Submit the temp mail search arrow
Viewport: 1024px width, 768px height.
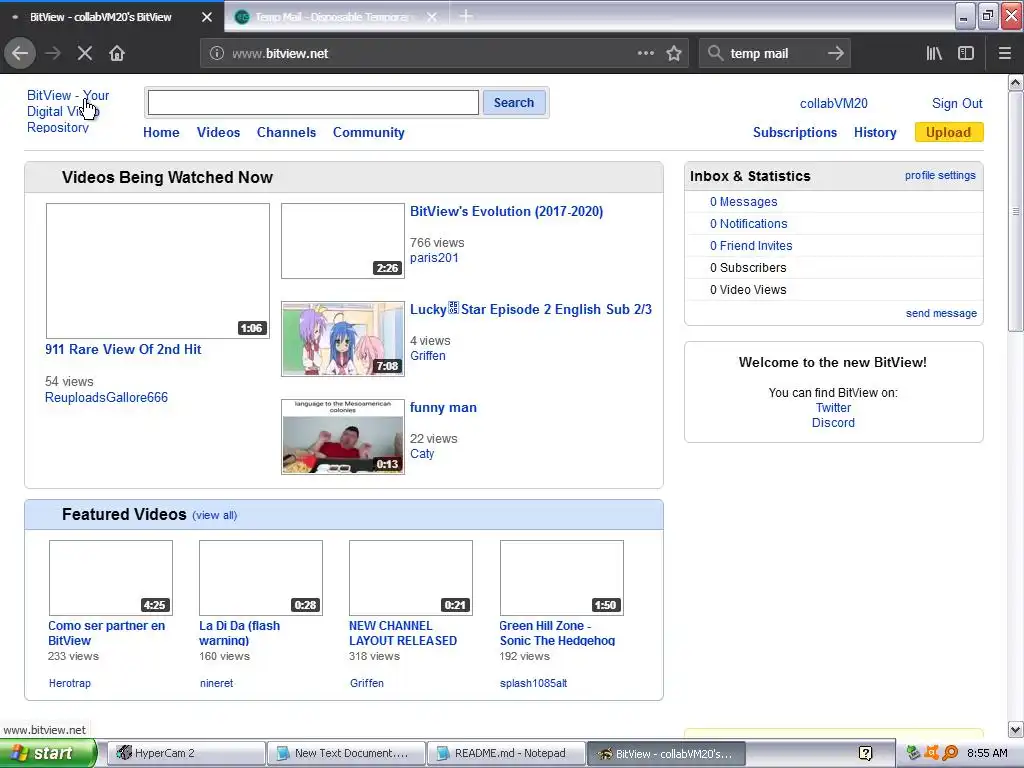coord(835,54)
